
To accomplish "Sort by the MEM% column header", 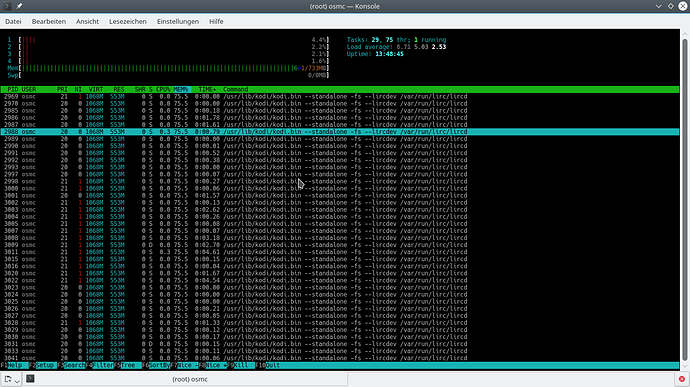I will [181, 89].
